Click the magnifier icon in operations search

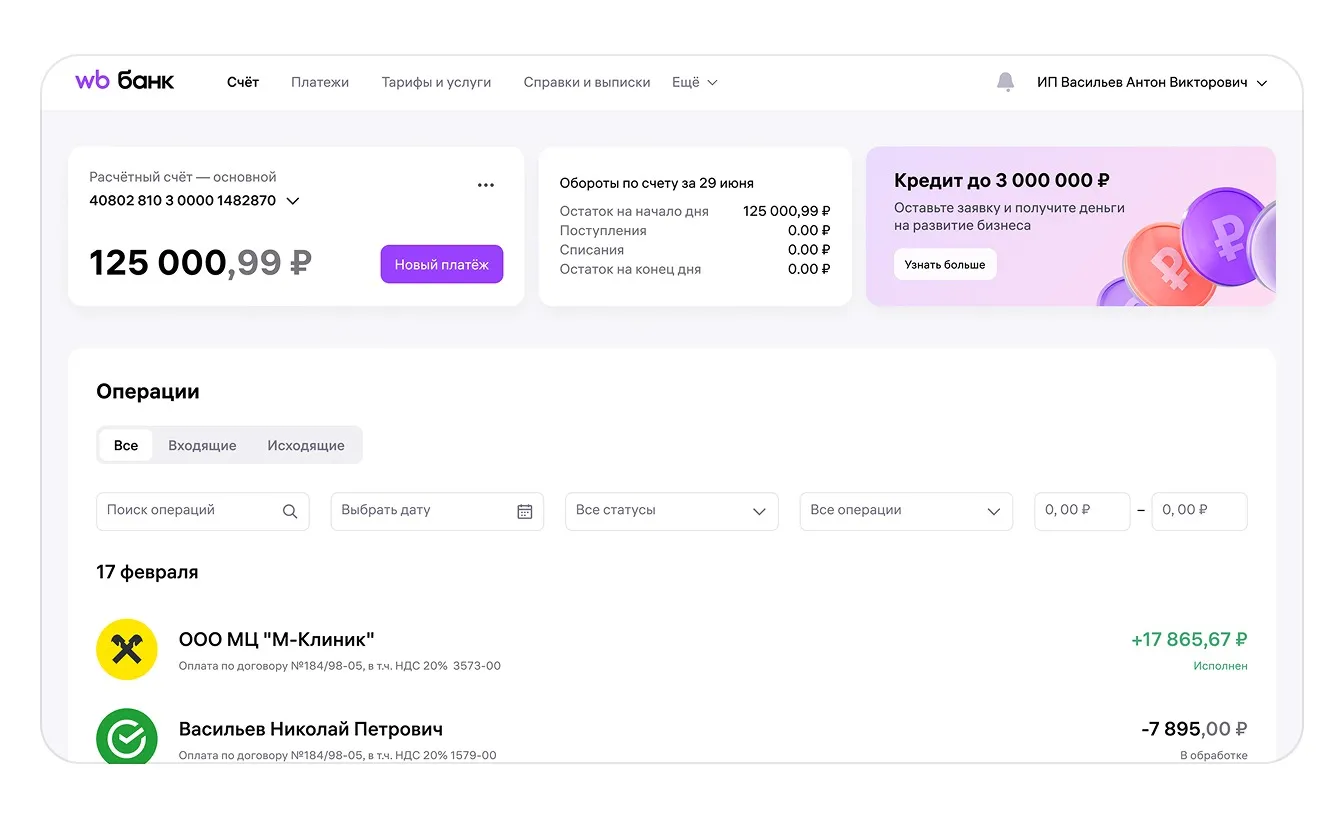290,511
